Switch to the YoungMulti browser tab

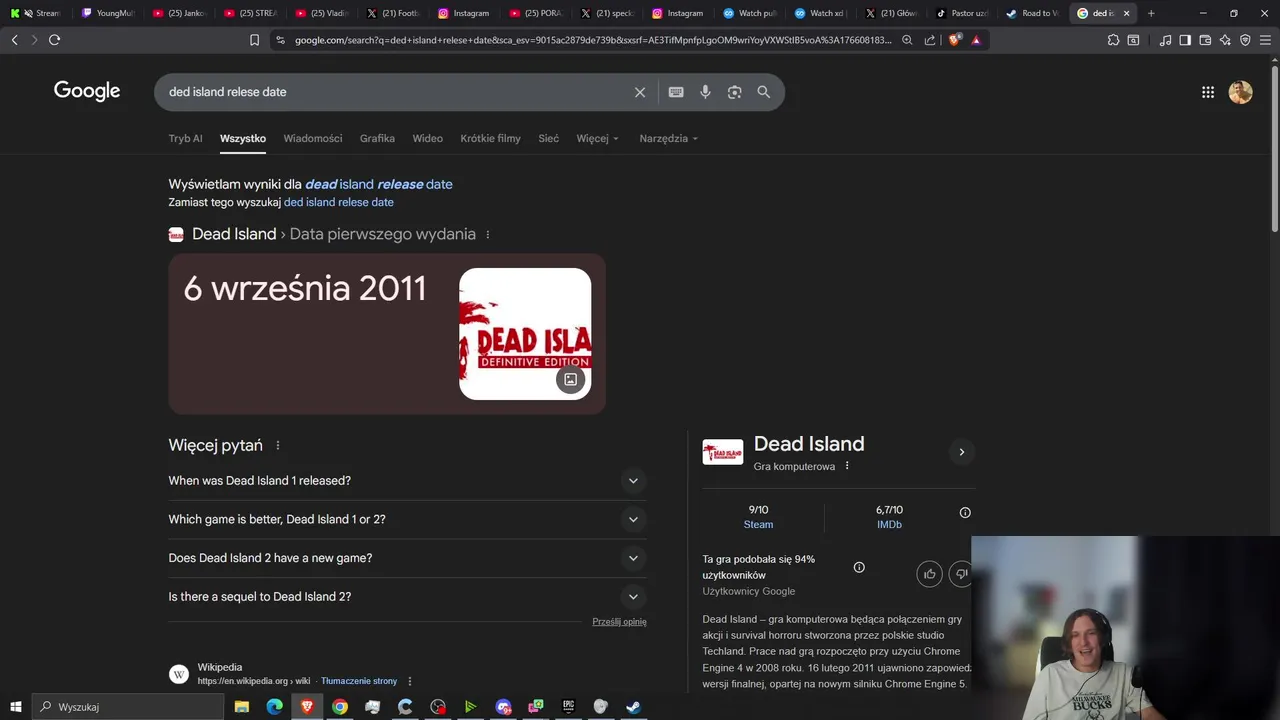[x=108, y=13]
